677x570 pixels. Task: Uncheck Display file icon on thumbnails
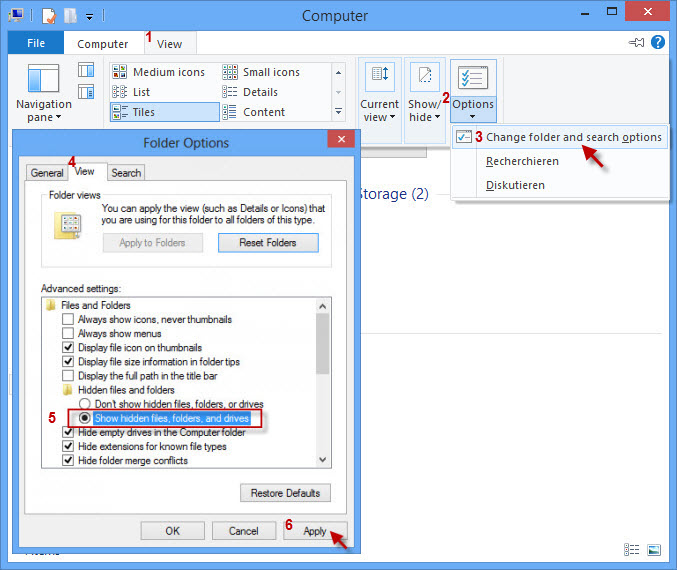68,347
